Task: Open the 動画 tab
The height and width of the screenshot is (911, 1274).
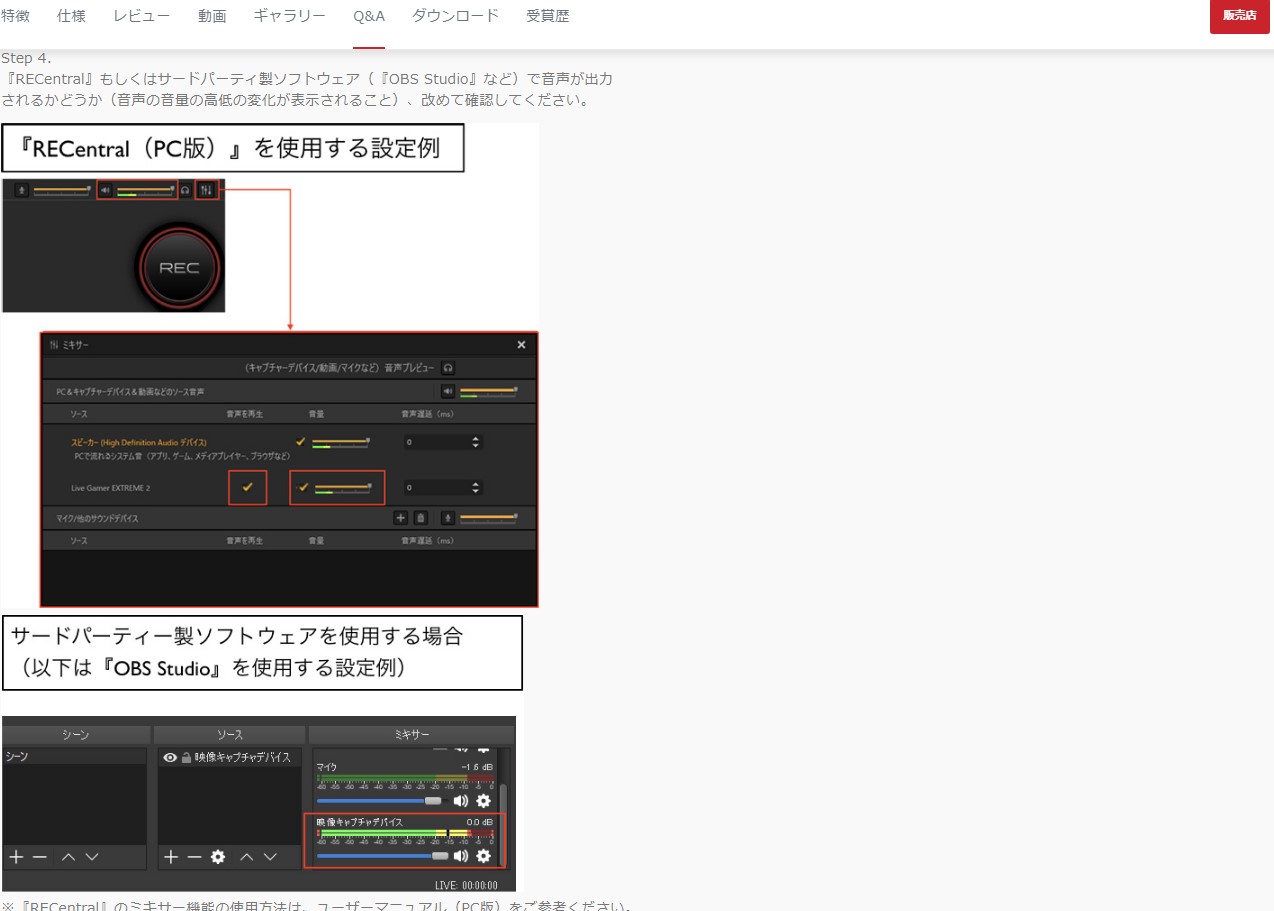Action: coord(212,16)
